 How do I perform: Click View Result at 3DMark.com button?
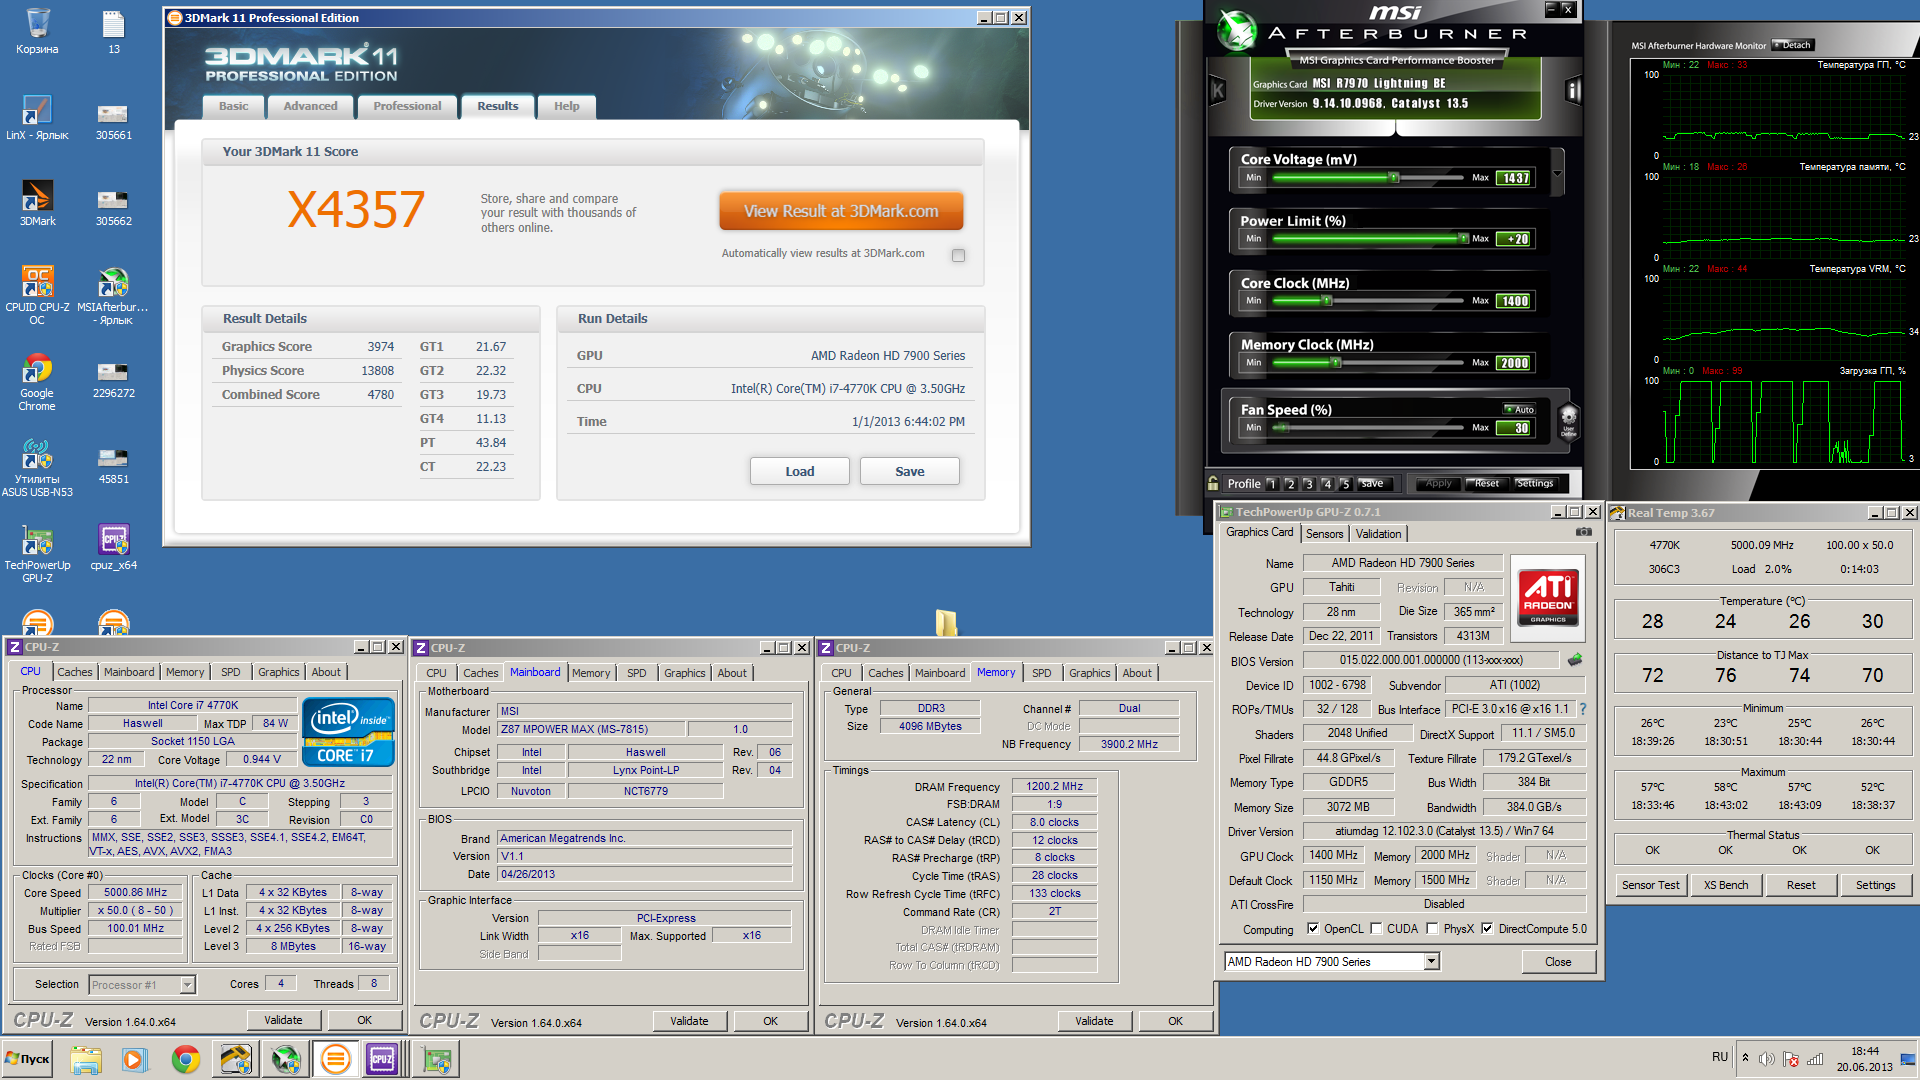point(840,211)
